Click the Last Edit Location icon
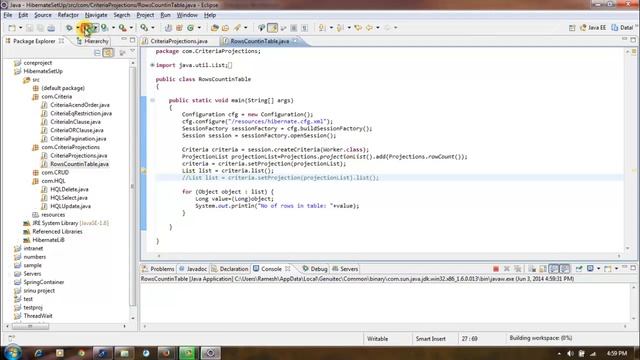640x360 pixels. [x=358, y=28]
